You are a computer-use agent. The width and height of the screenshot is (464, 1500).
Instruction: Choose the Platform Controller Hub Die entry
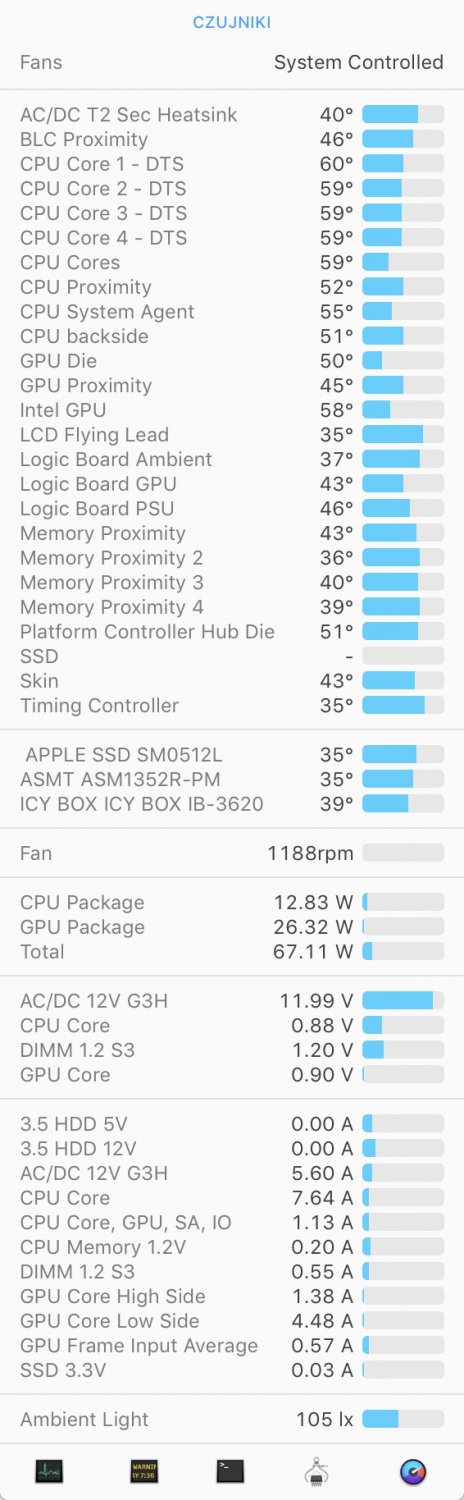coord(232,631)
